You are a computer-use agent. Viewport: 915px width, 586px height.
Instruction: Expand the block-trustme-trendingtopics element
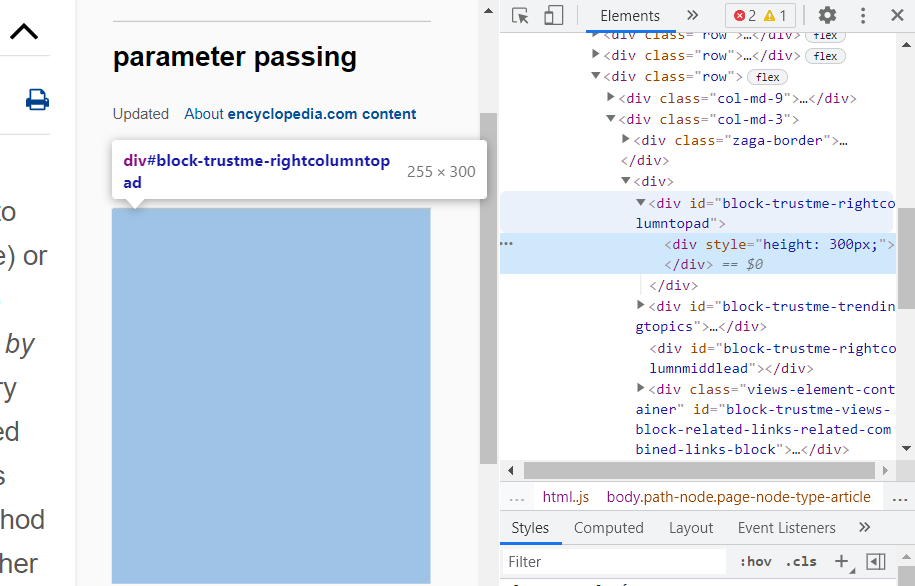pyautogui.click(x=640, y=305)
